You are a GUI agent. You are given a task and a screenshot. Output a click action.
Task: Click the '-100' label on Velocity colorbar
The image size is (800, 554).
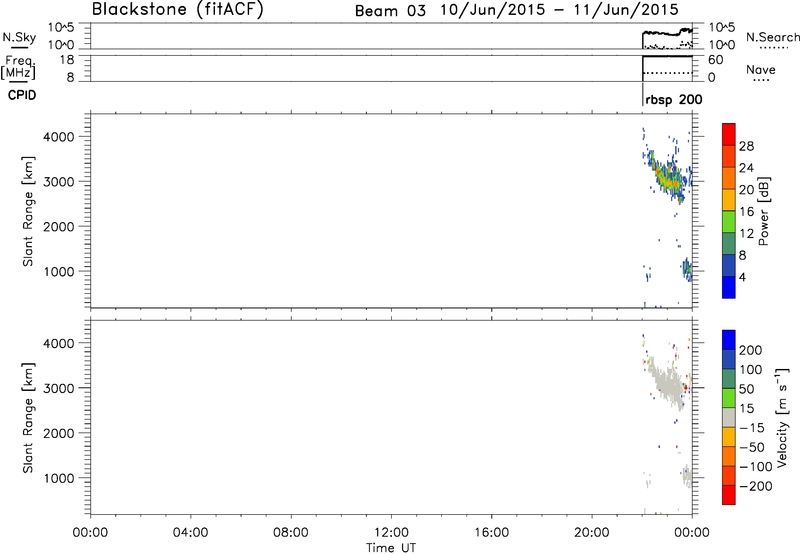[756, 466]
